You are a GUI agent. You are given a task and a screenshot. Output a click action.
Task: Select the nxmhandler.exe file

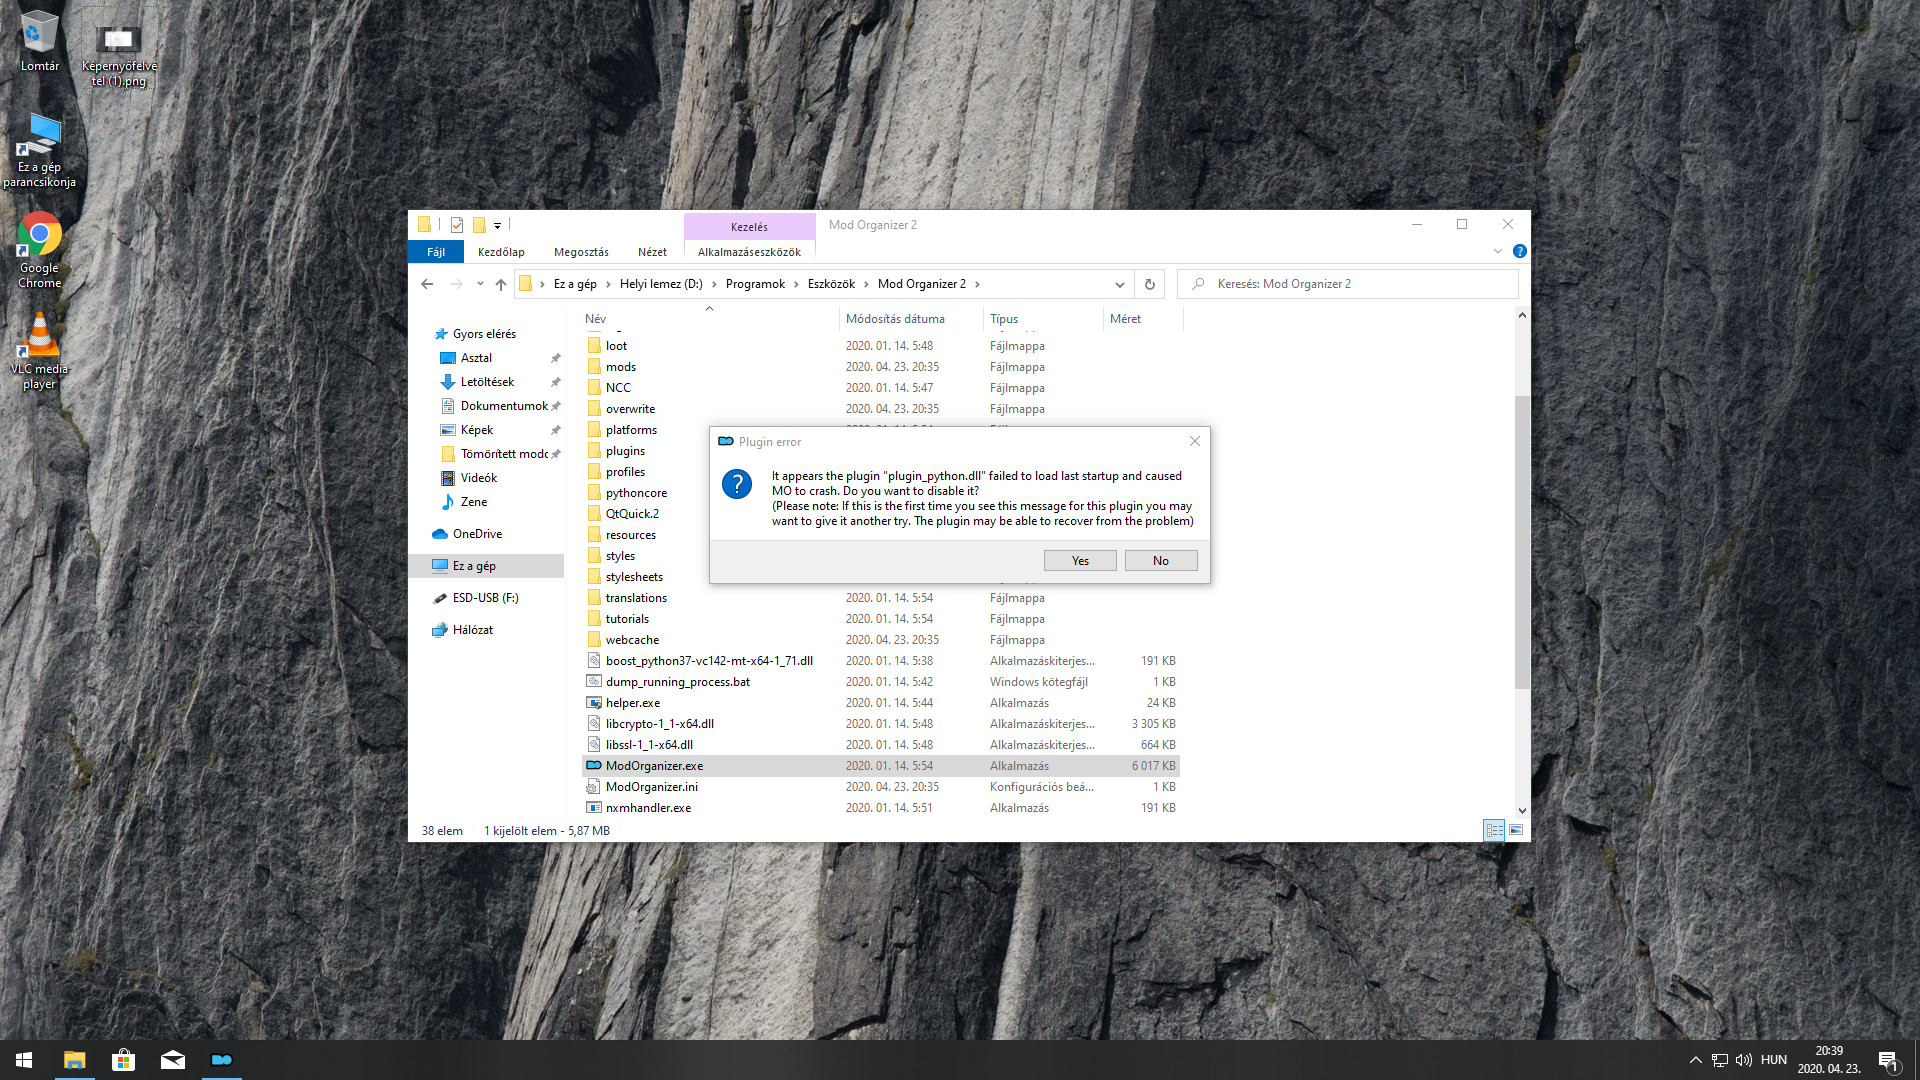coord(880,808)
